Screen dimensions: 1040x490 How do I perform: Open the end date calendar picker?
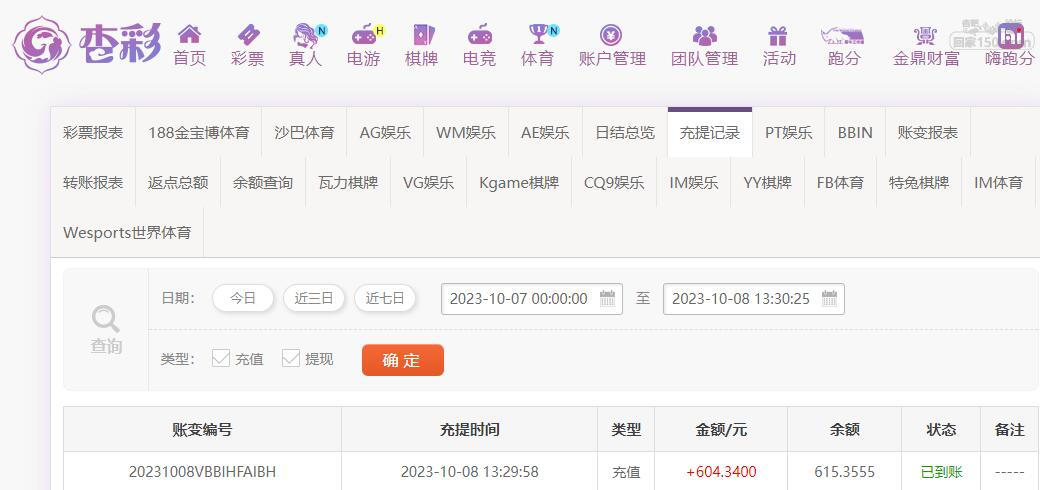[x=829, y=298]
